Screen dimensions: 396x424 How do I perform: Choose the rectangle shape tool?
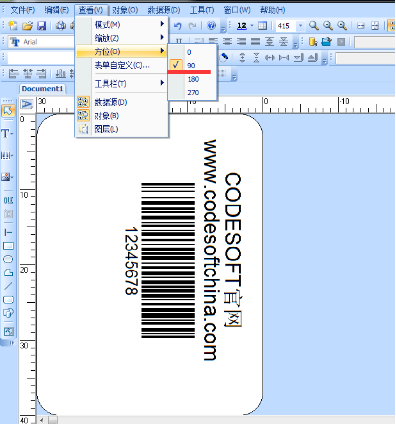pyautogui.click(x=8, y=246)
